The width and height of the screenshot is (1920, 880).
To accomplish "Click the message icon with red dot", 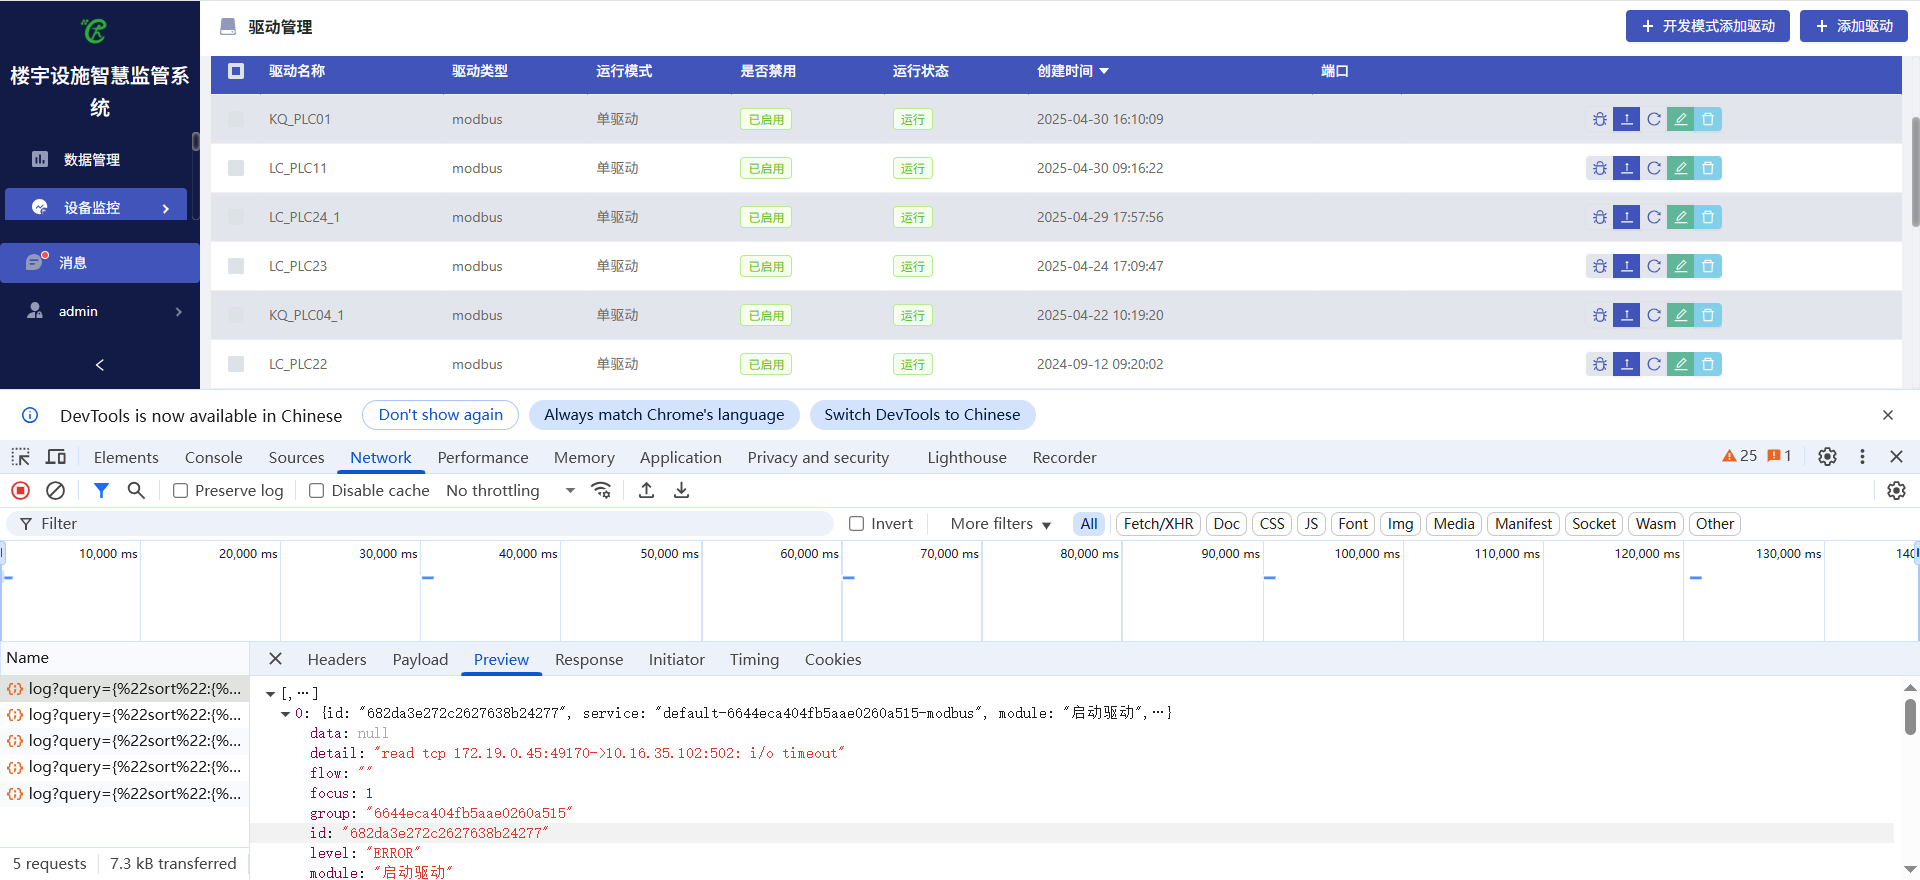I will pyautogui.click(x=37, y=261).
